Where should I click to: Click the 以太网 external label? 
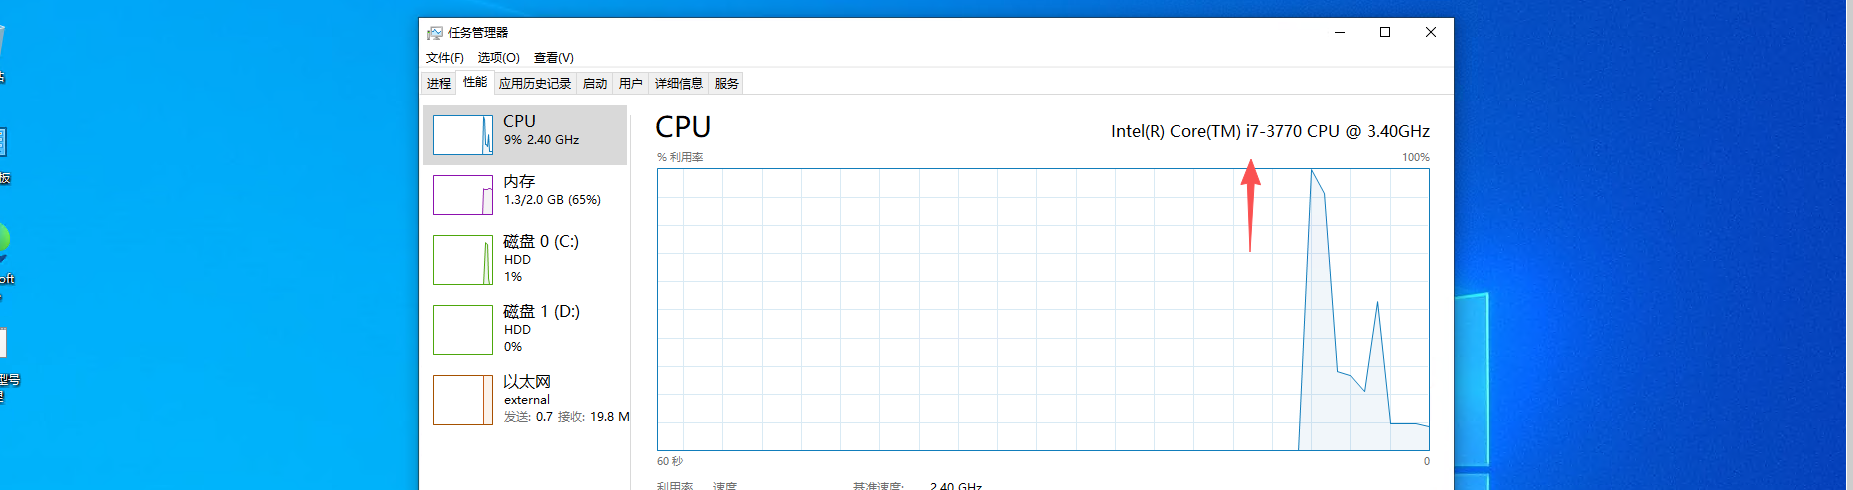tap(527, 390)
